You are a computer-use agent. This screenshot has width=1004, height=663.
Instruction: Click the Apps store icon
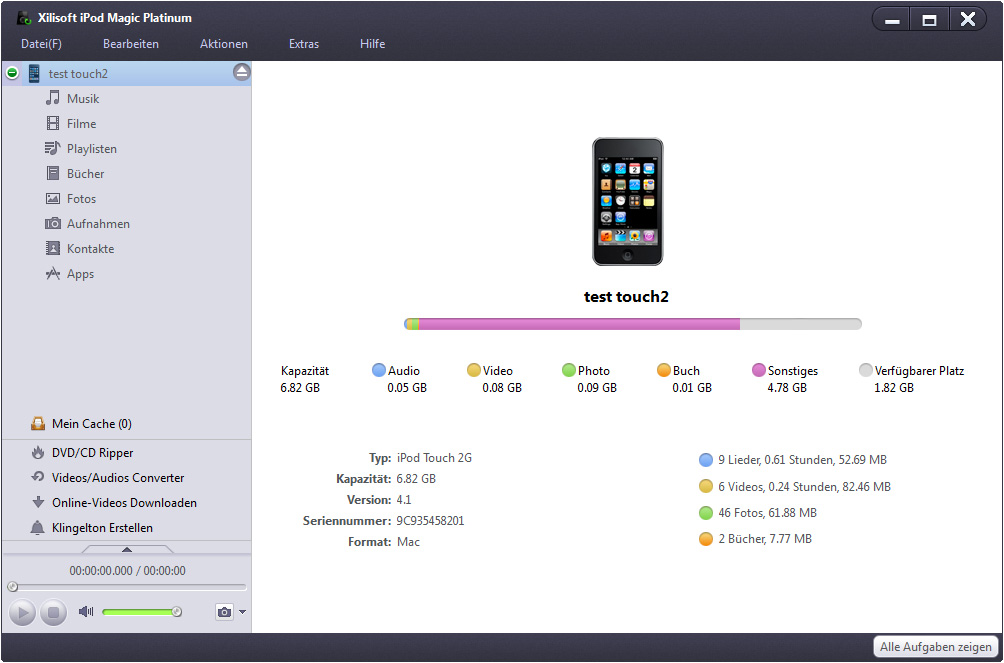53,274
